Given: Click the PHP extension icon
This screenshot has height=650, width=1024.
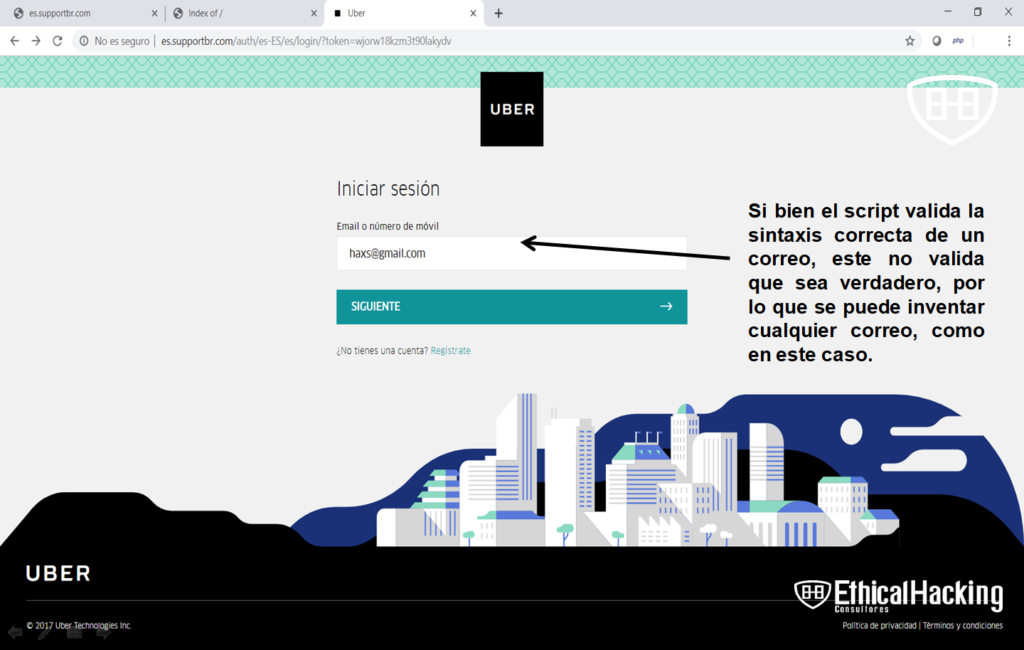Looking at the screenshot, I should pos(958,41).
